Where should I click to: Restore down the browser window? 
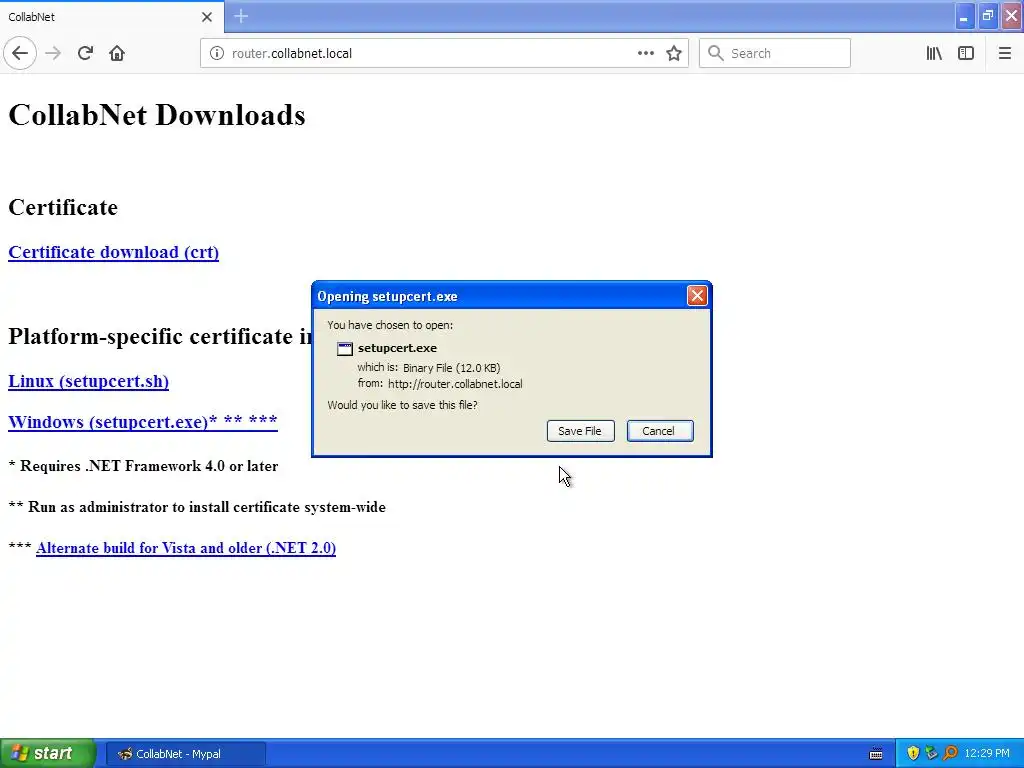coord(987,16)
